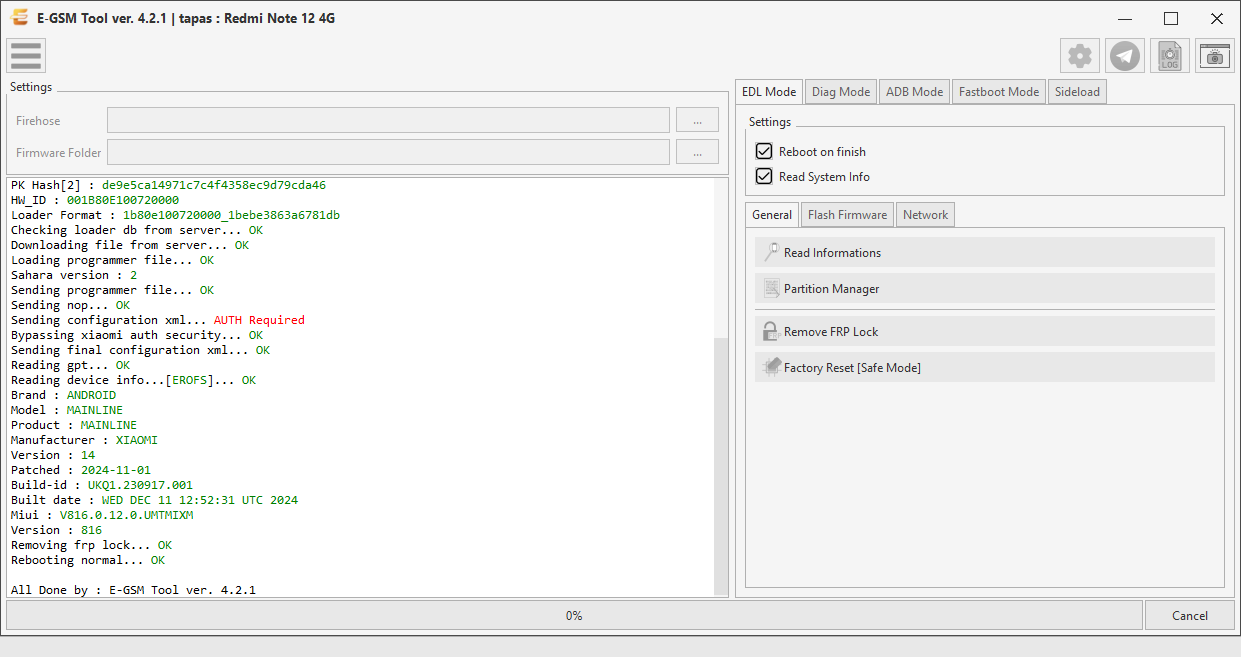This screenshot has height=657, width=1241.
Task: Toggle the Reboot on finish checkbox
Action: click(764, 151)
